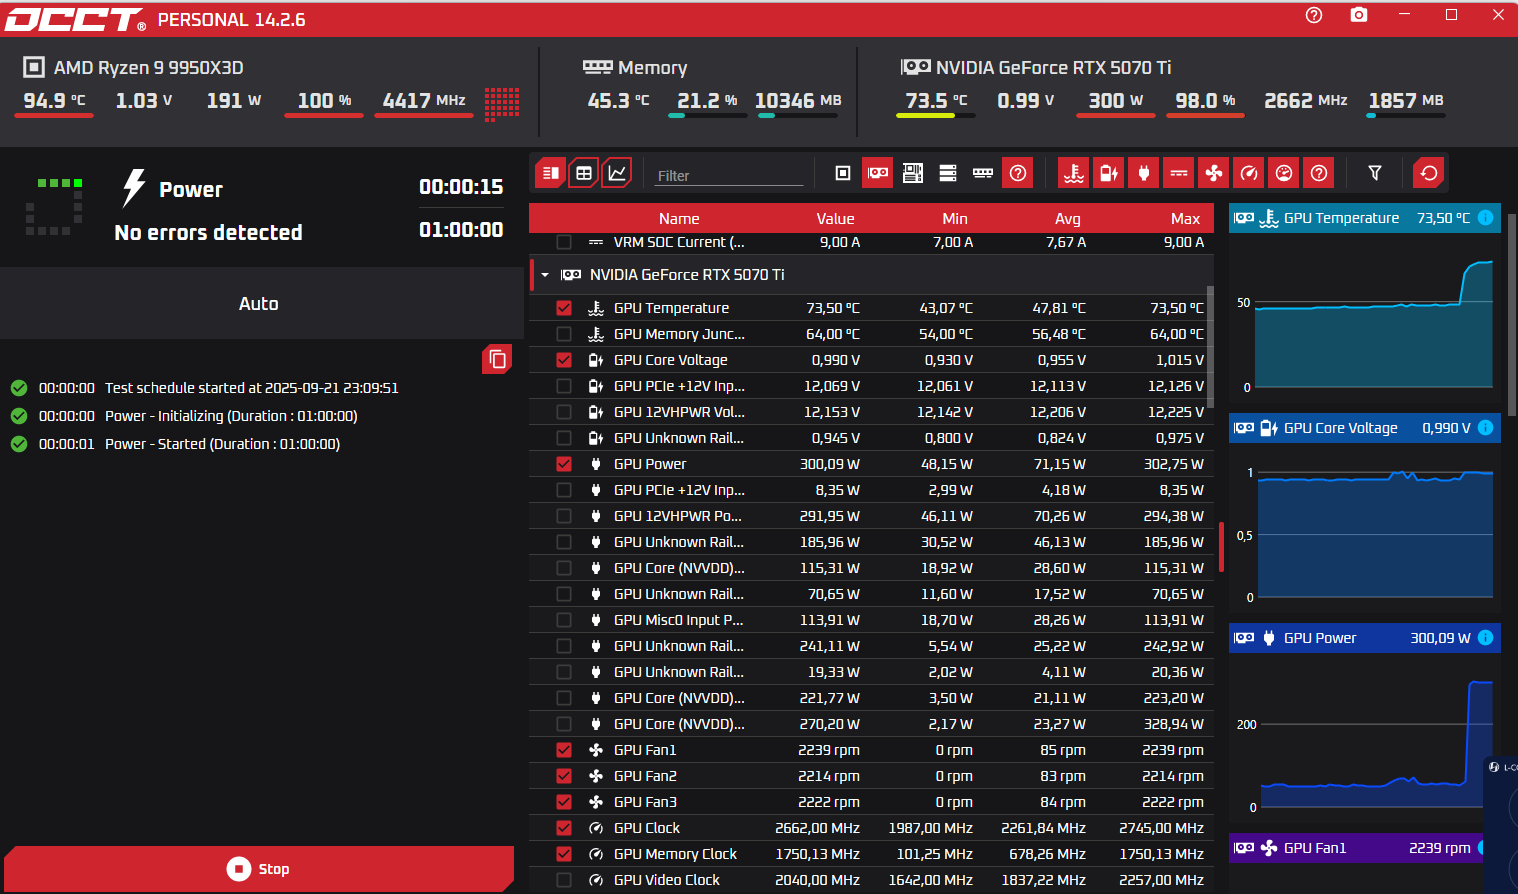Sort table by Value column
This screenshot has width=1518, height=894.
[x=835, y=218]
